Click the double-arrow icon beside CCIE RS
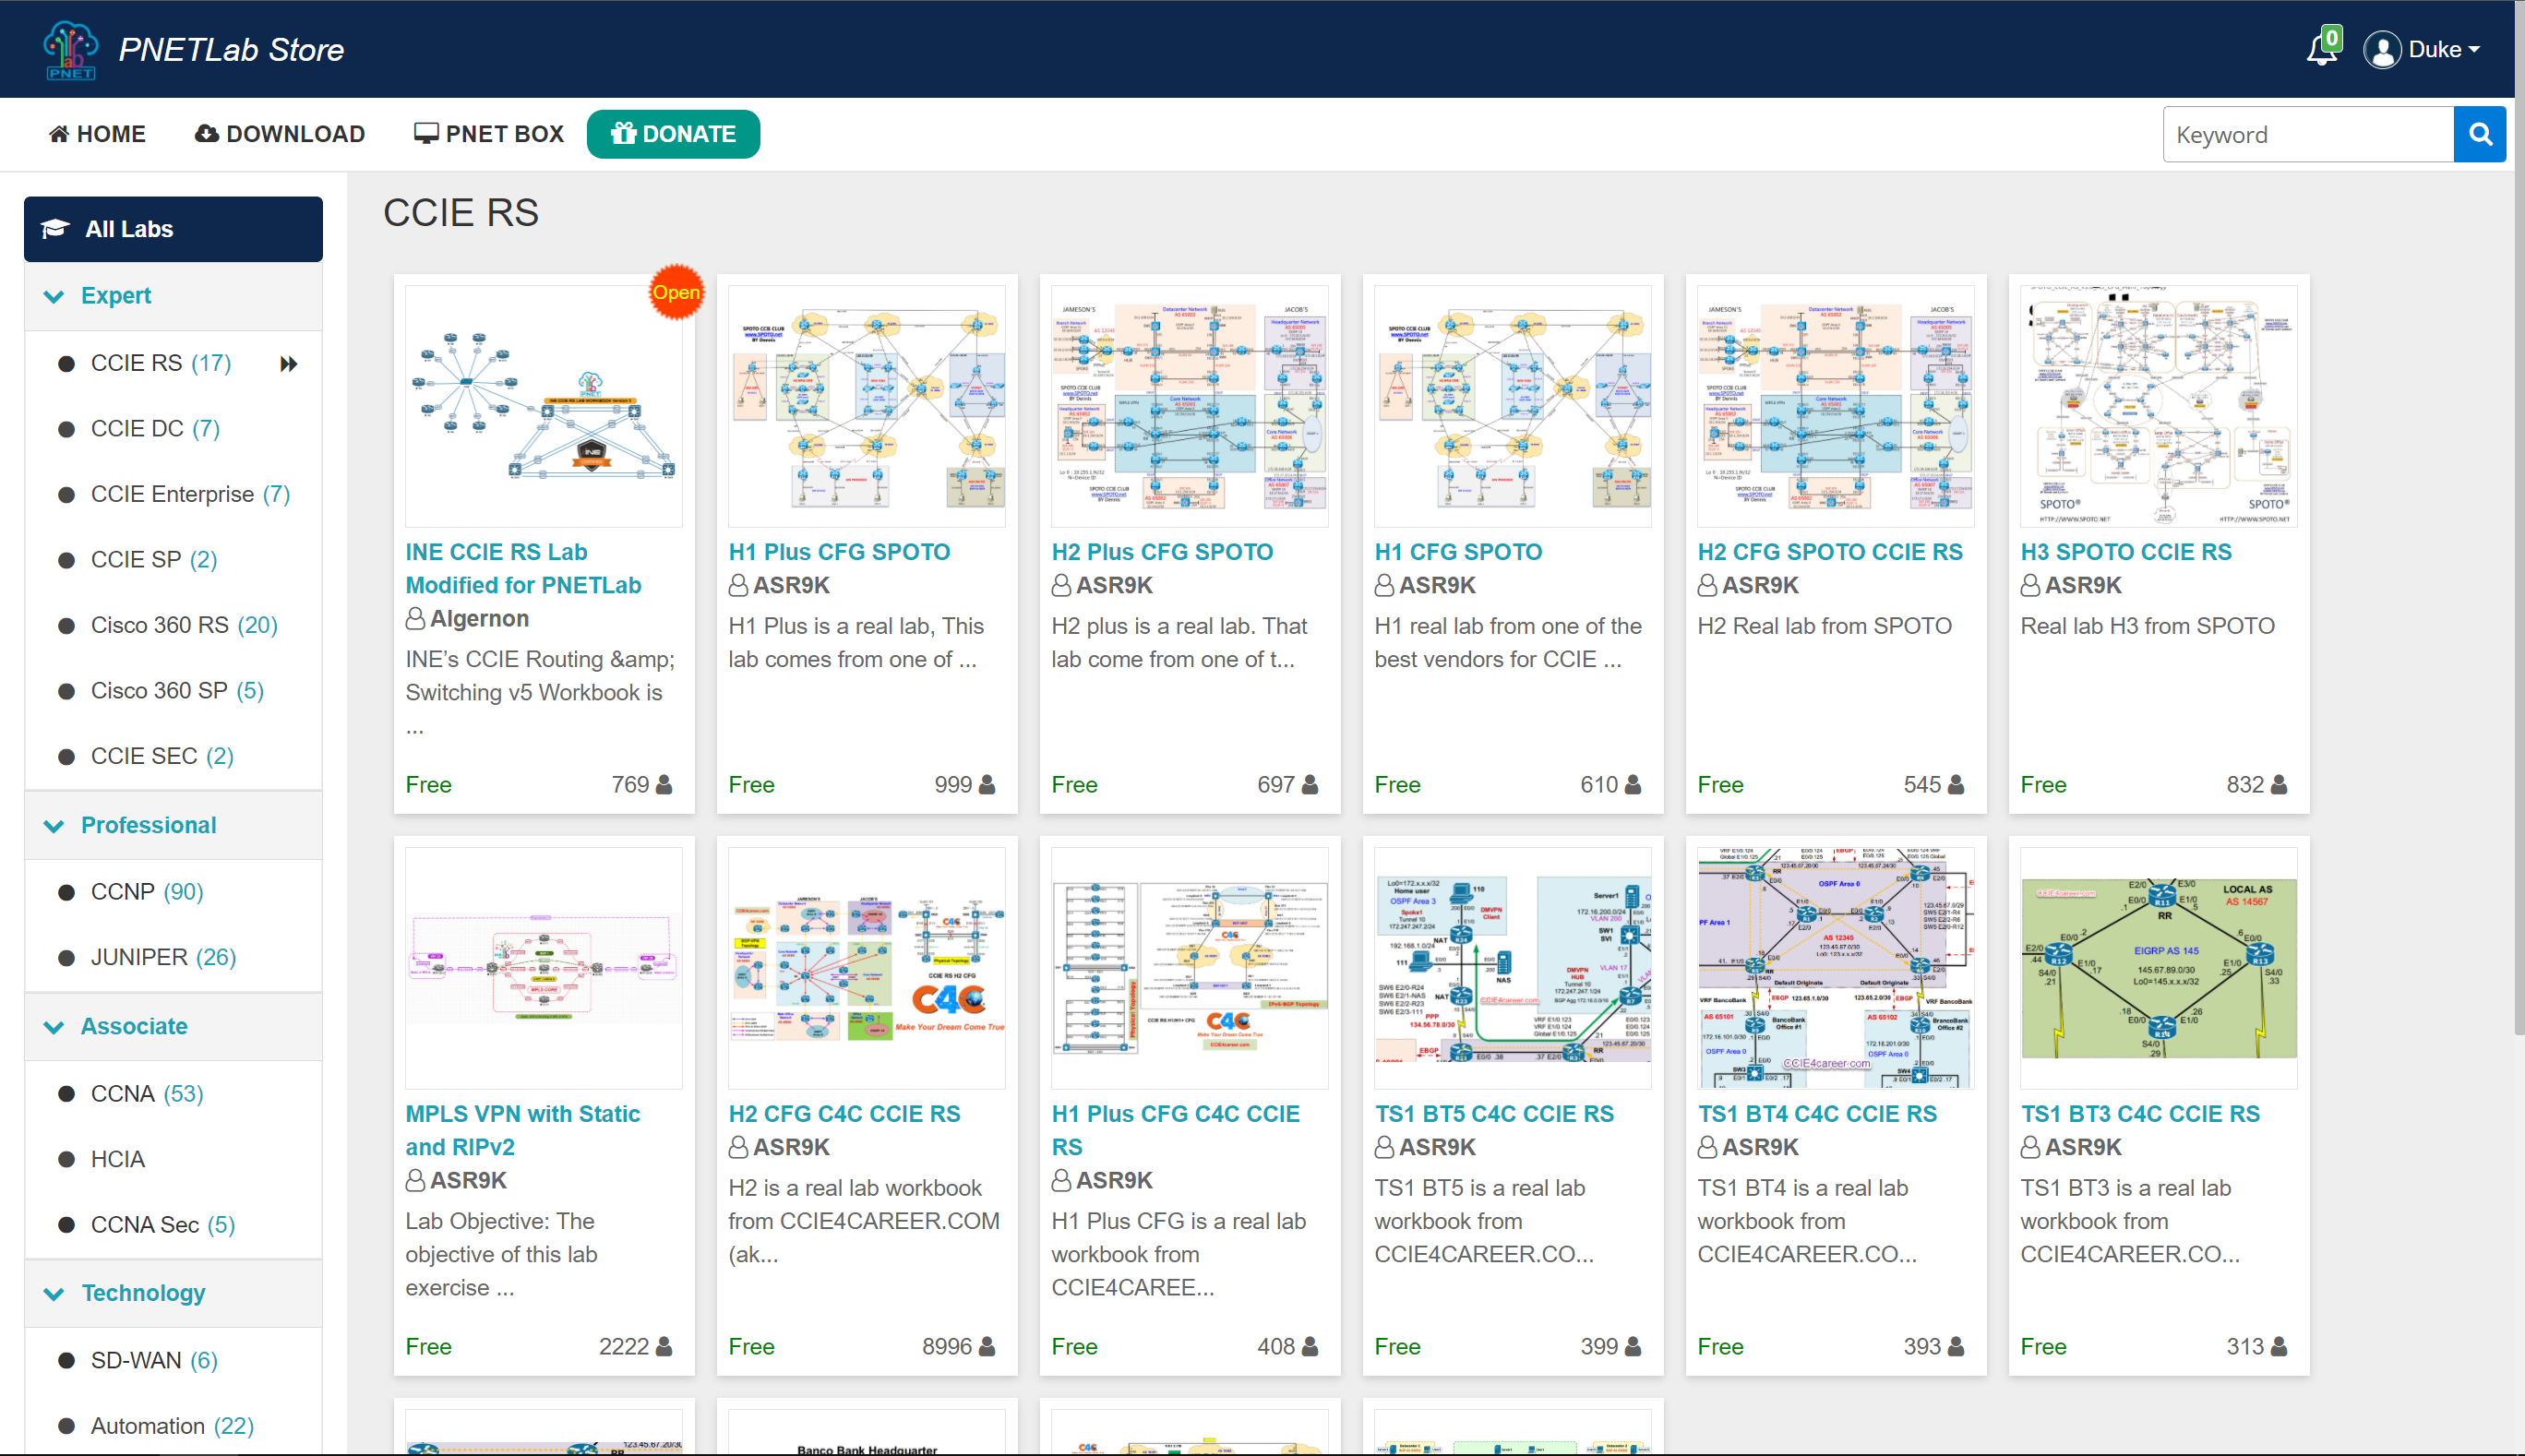The image size is (2525, 1456). coord(288,363)
